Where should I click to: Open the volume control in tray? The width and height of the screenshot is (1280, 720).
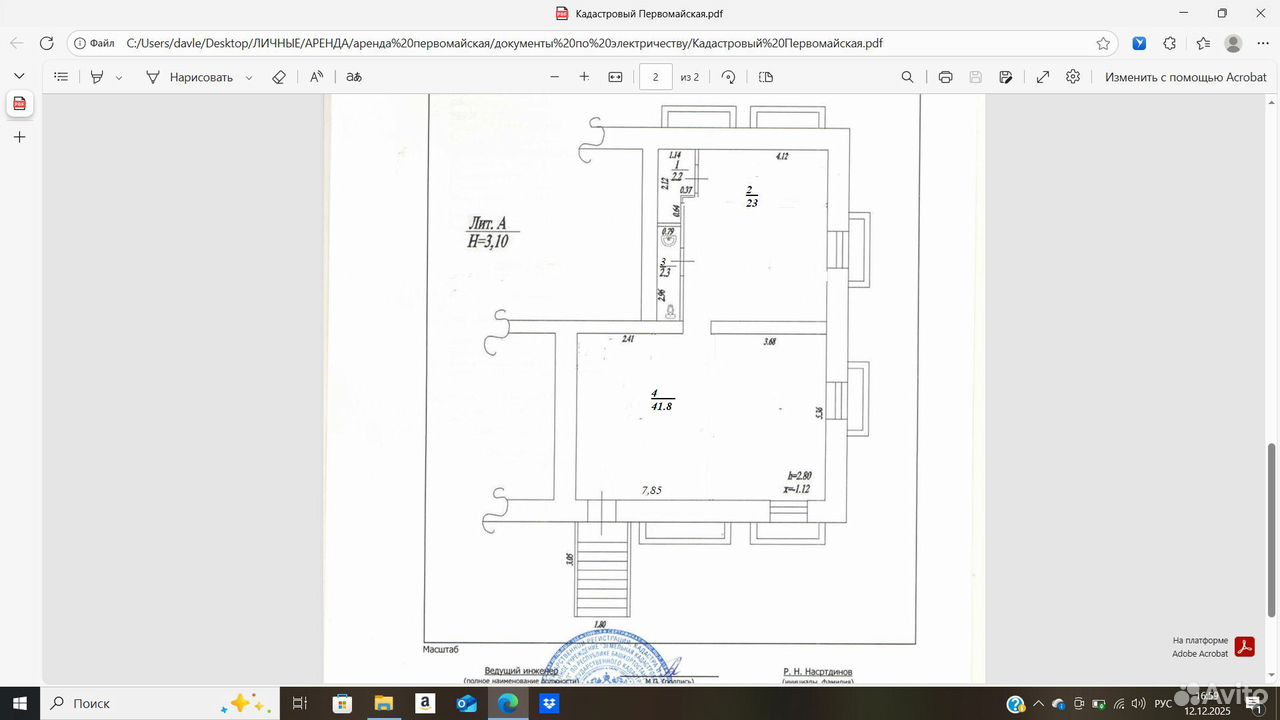click(1138, 703)
